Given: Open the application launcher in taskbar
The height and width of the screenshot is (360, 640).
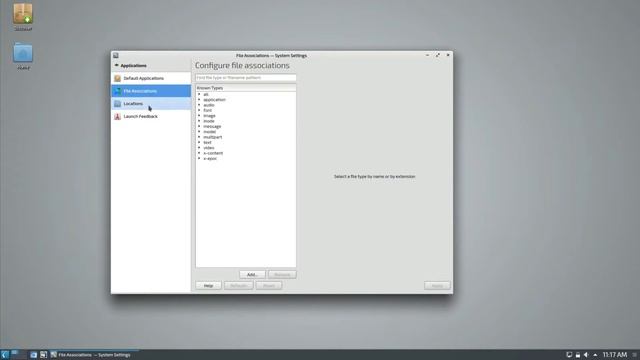Looking at the screenshot, I should point(4,355).
